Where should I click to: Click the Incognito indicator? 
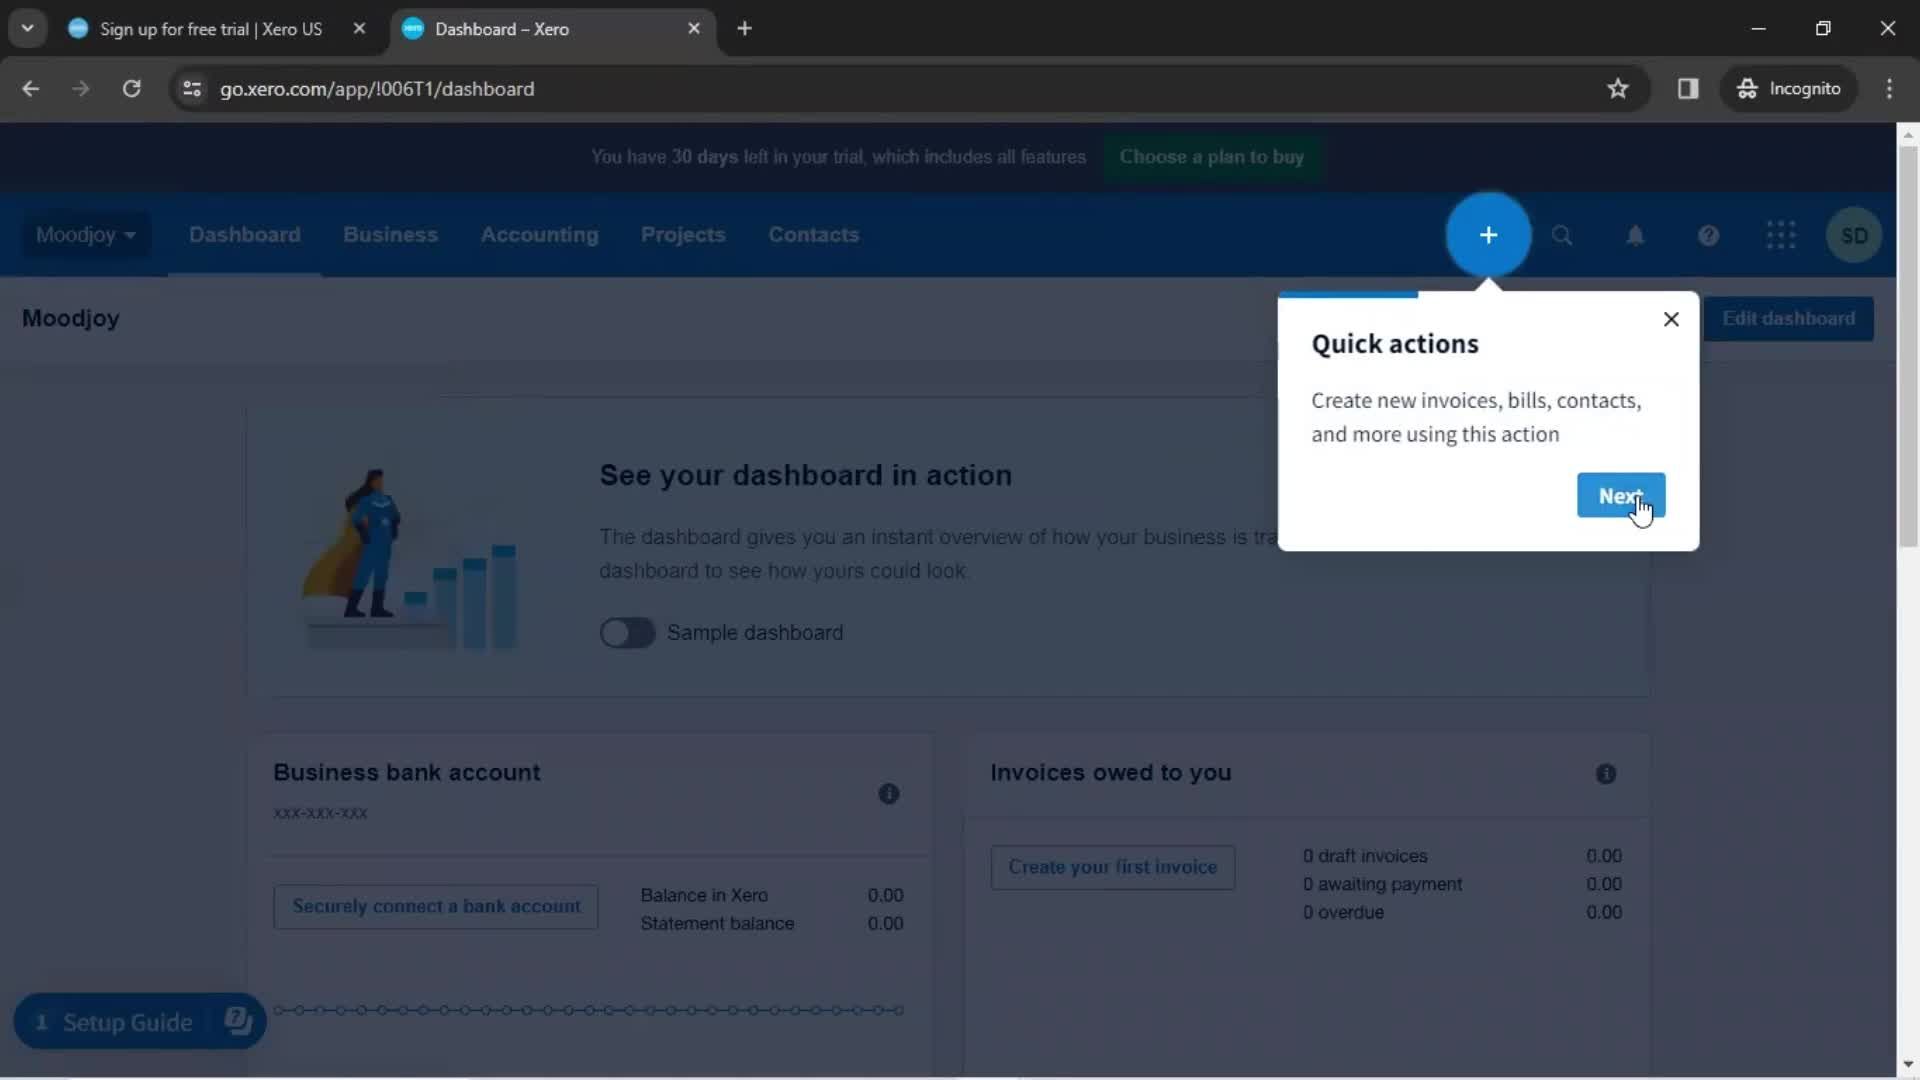tap(1788, 89)
